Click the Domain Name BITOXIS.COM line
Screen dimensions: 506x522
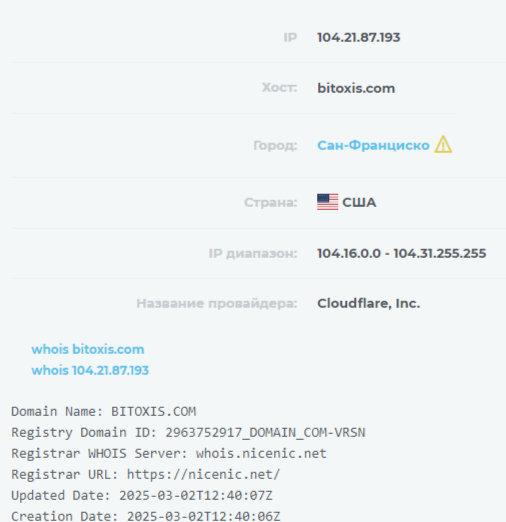click(104, 412)
